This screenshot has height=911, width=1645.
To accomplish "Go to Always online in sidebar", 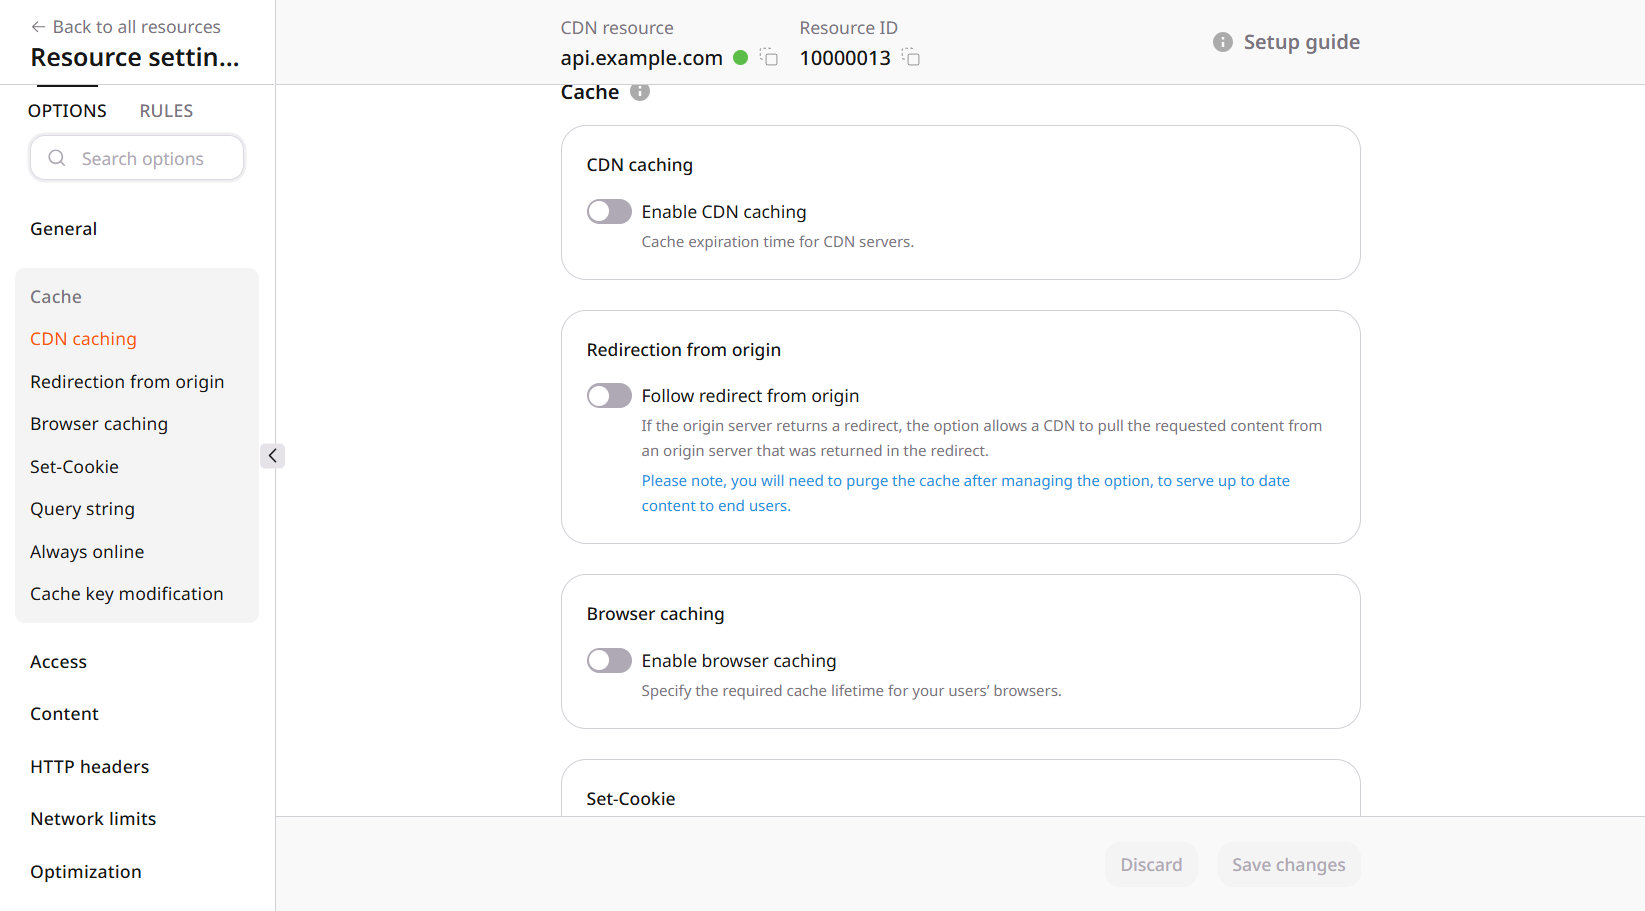I will pyautogui.click(x=87, y=552).
